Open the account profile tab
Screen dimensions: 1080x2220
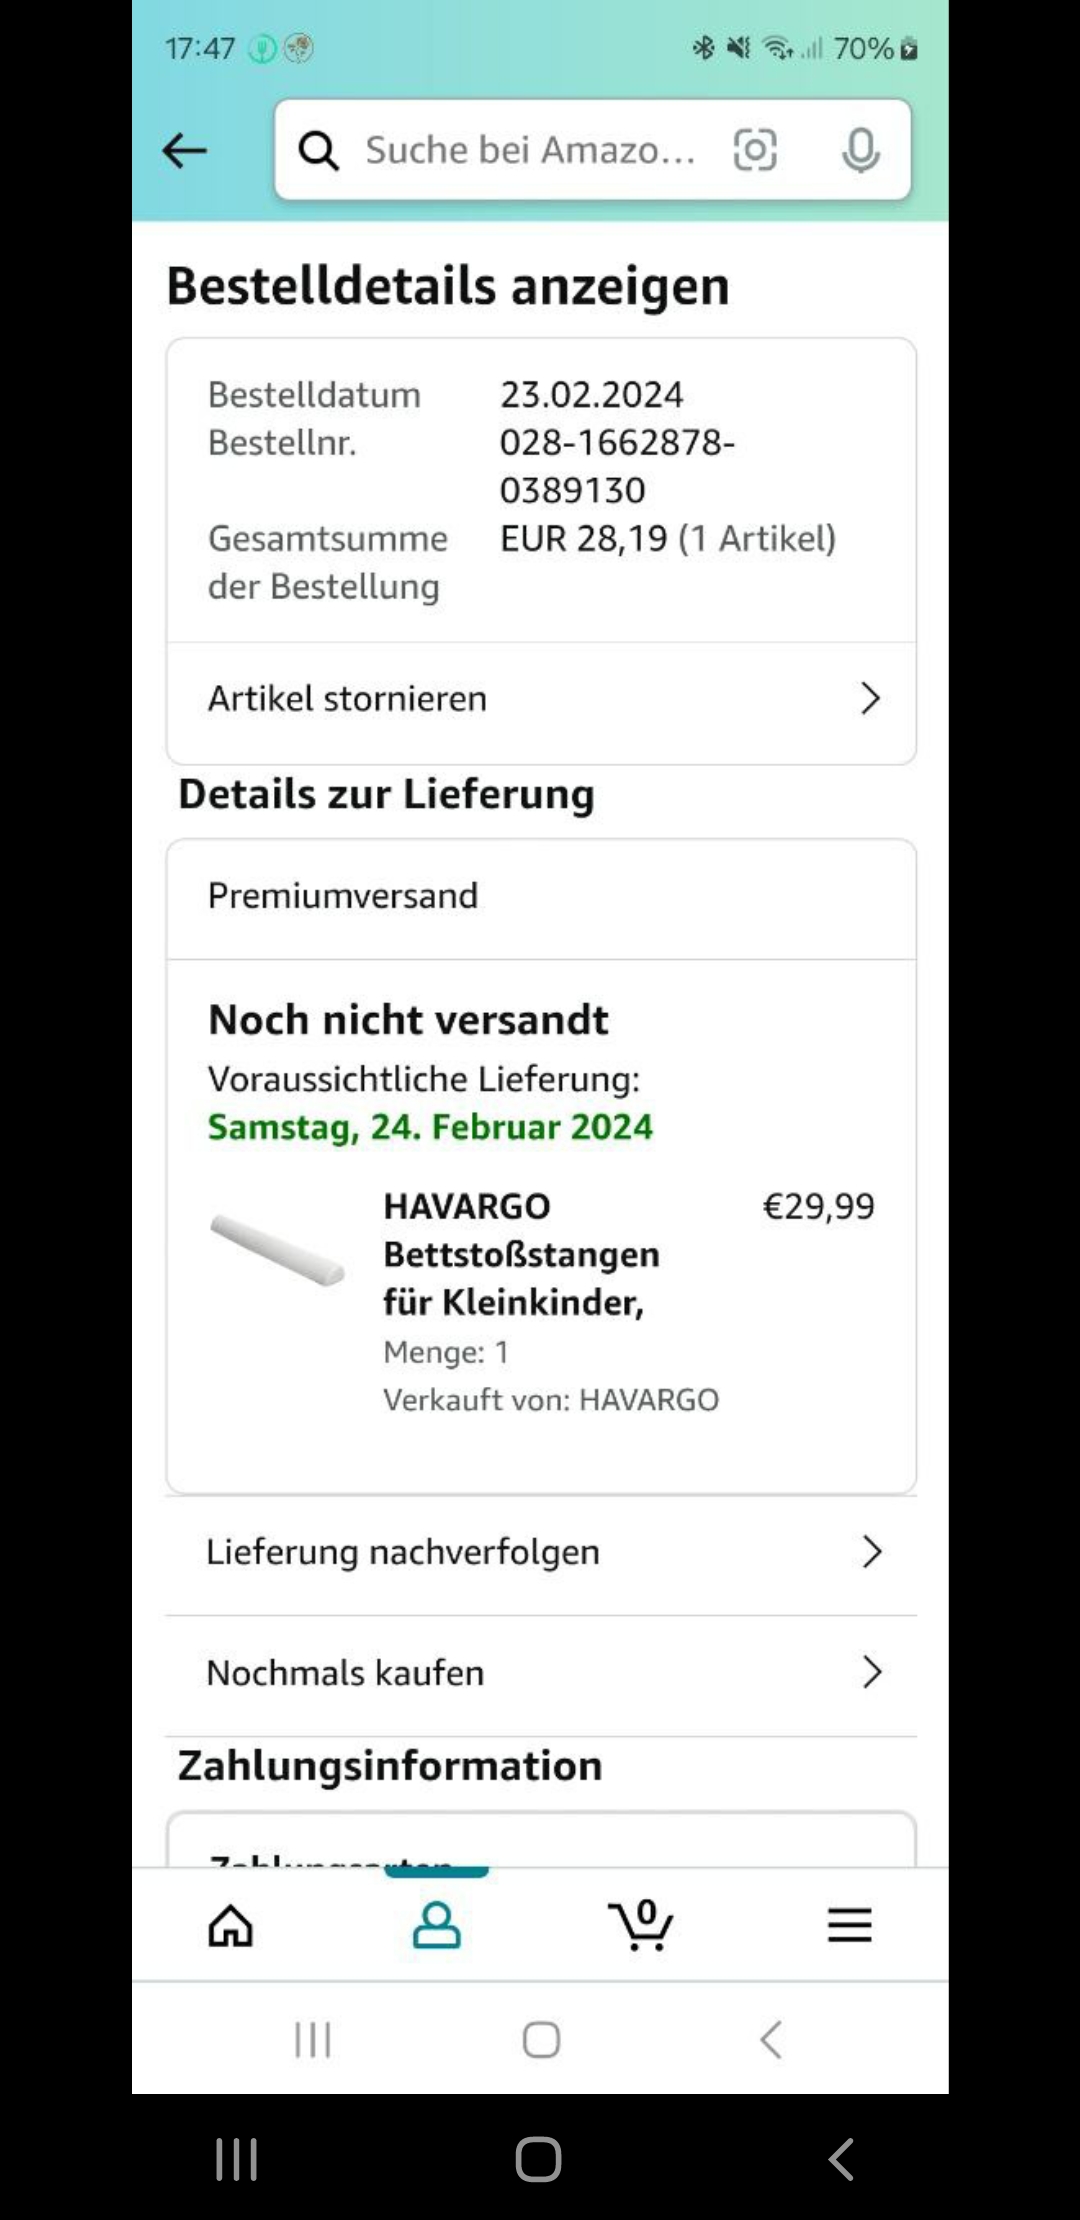pyautogui.click(x=437, y=1925)
